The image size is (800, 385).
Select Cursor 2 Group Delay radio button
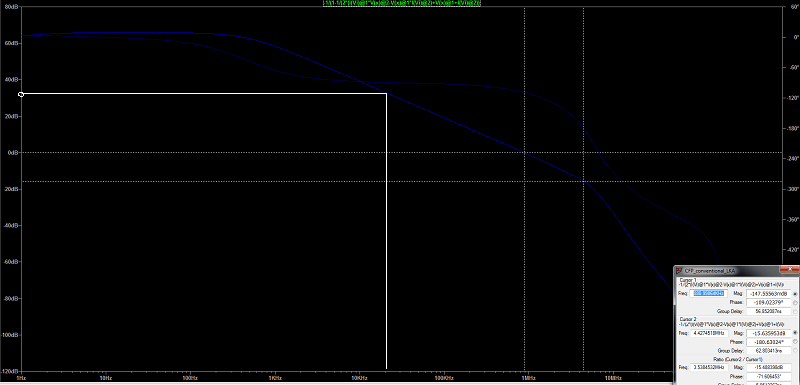point(795,350)
